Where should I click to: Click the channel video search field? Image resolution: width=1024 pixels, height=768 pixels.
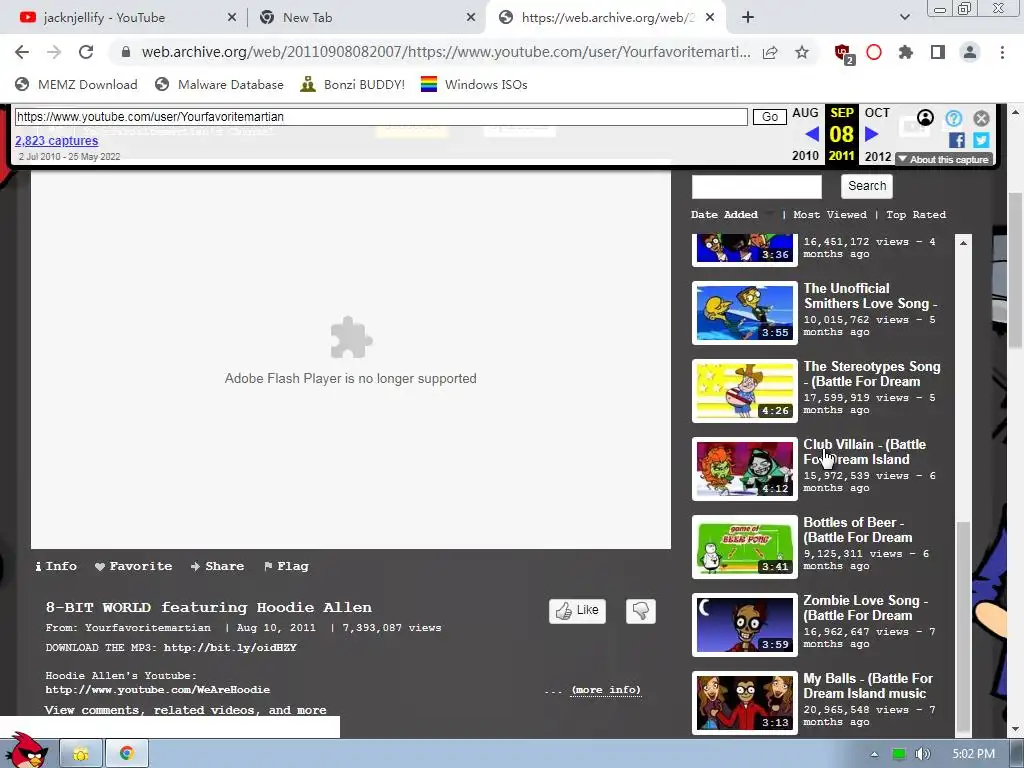coord(756,186)
